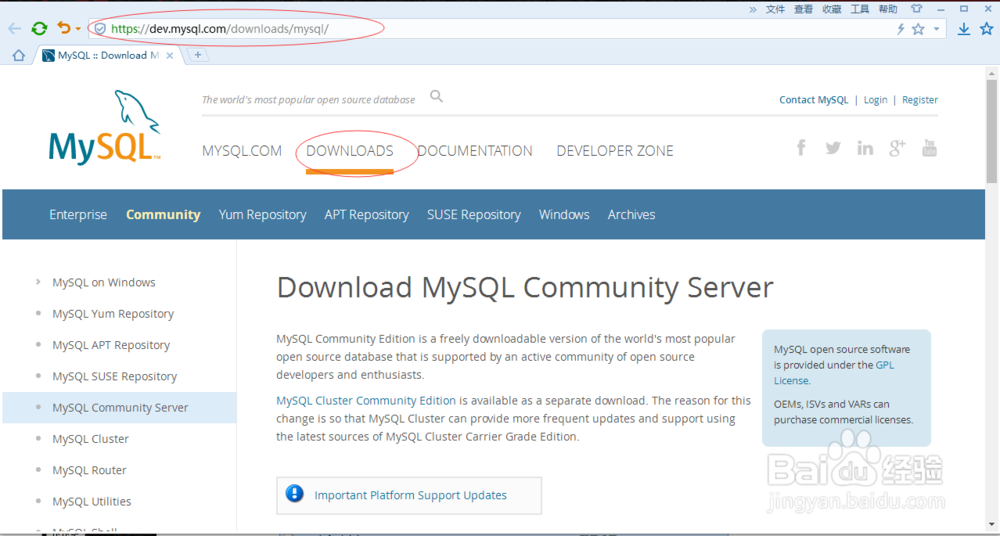This screenshot has width=1000, height=536.
Task: Open the Facebook icon
Action: [801, 148]
